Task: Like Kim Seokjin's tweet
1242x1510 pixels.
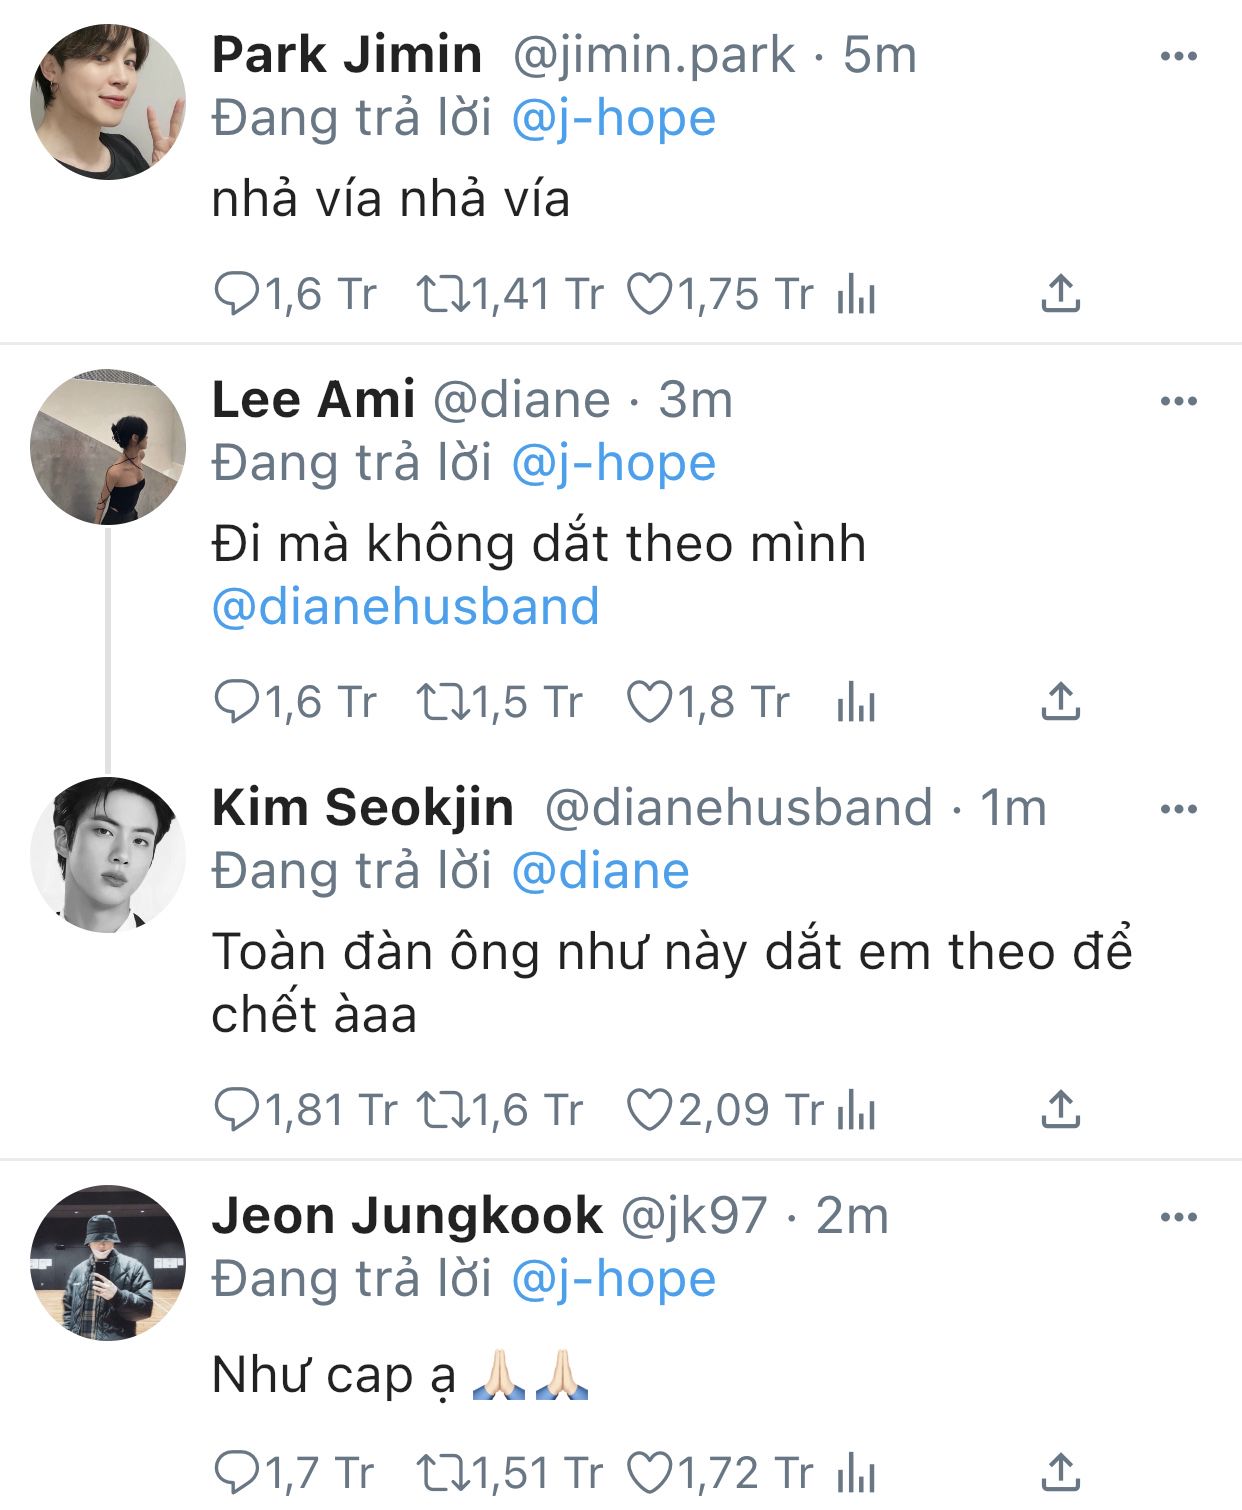Action: (650, 1110)
